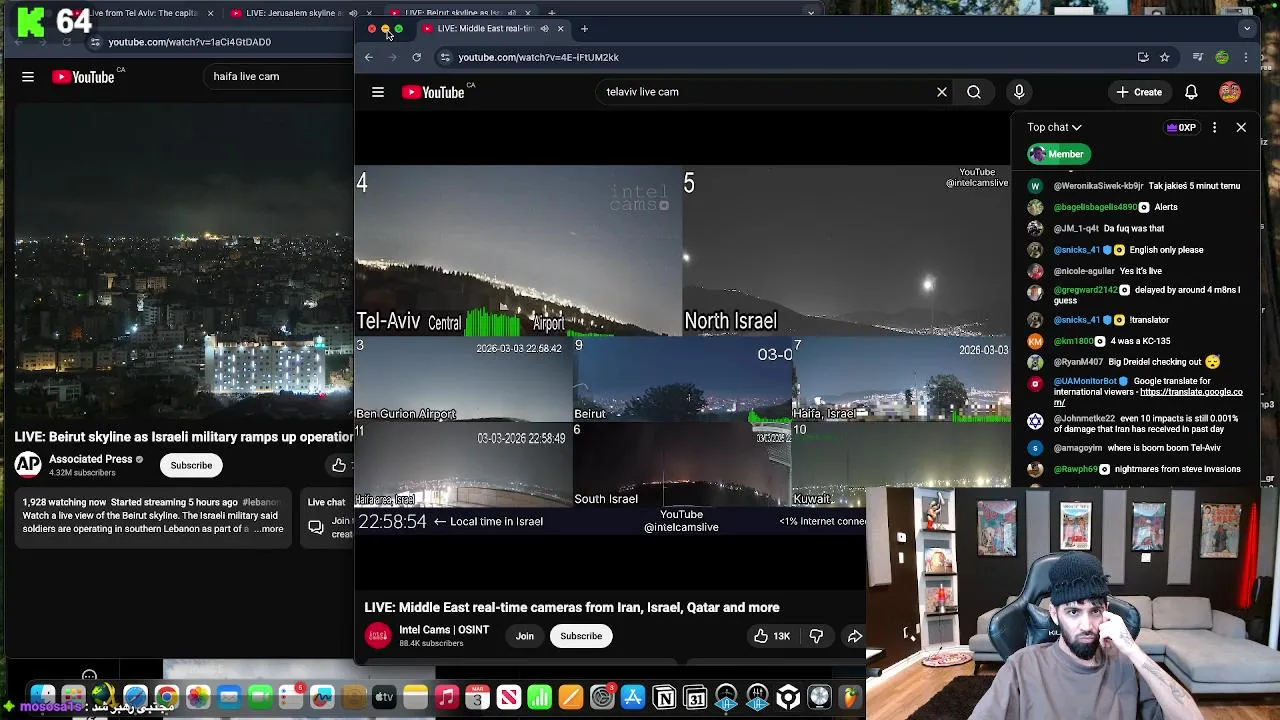The height and width of the screenshot is (720, 1280).
Task: Click the Beirut camera 9 feed
Action: (683, 380)
